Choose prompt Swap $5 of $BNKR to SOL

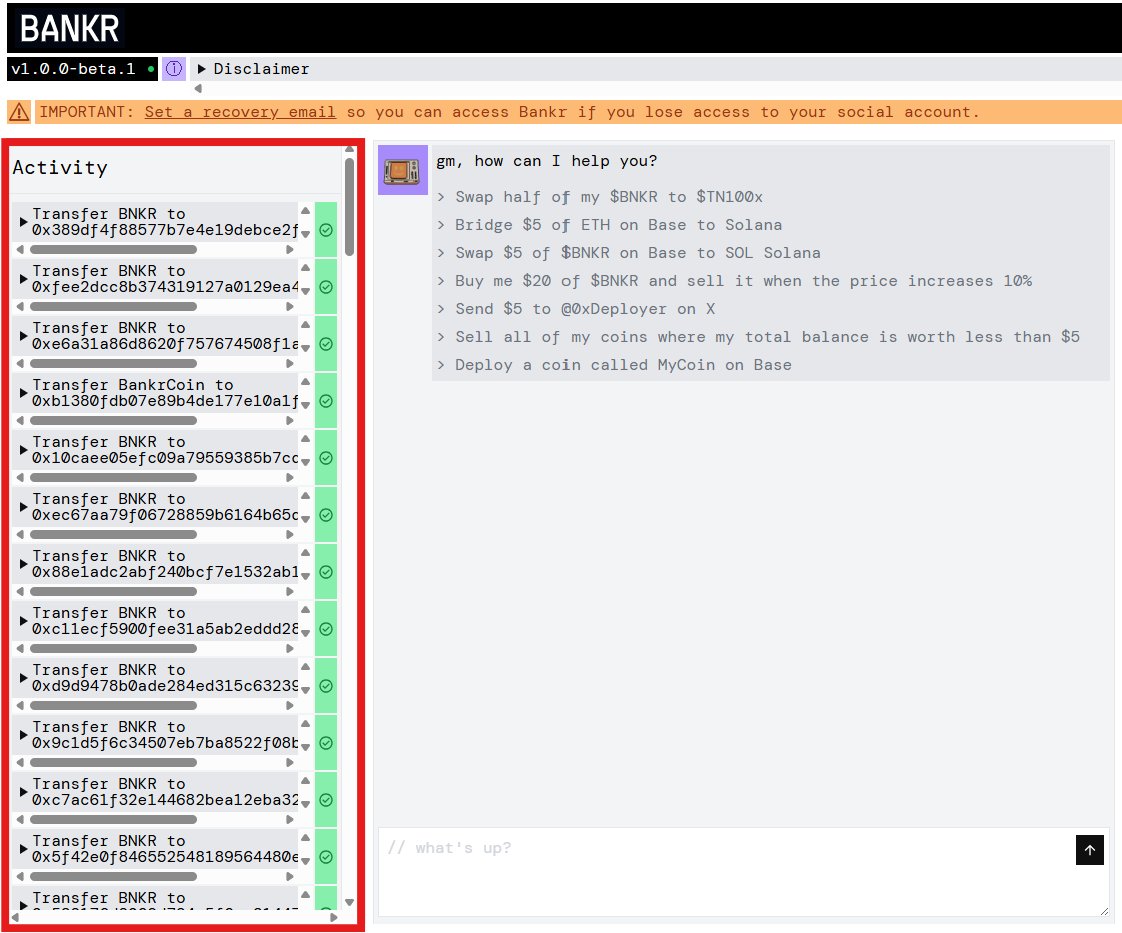638,253
